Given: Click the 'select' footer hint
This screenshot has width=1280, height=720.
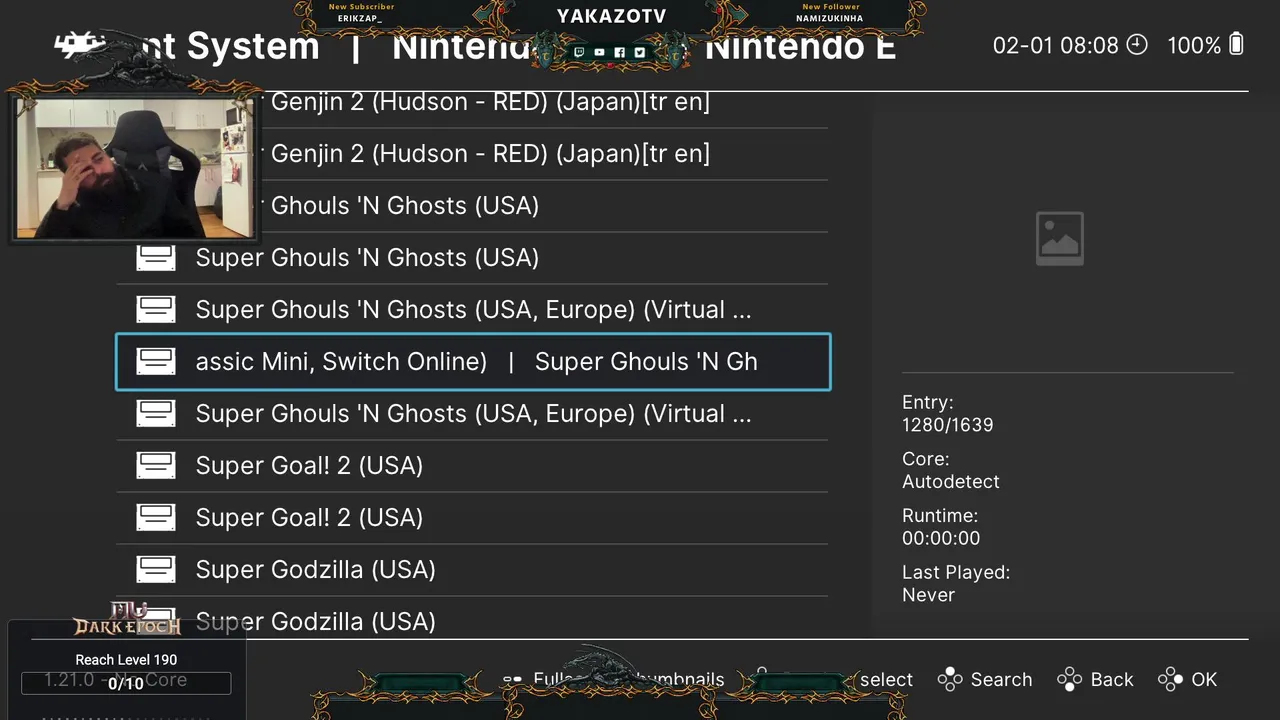Looking at the screenshot, I should point(886,679).
